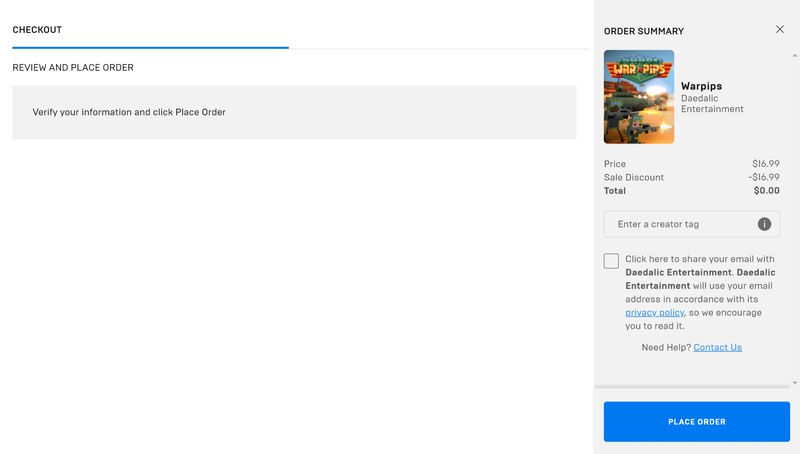Focus the Enter a creator tag field
Screen dimensions: 800x454
(x=691, y=224)
